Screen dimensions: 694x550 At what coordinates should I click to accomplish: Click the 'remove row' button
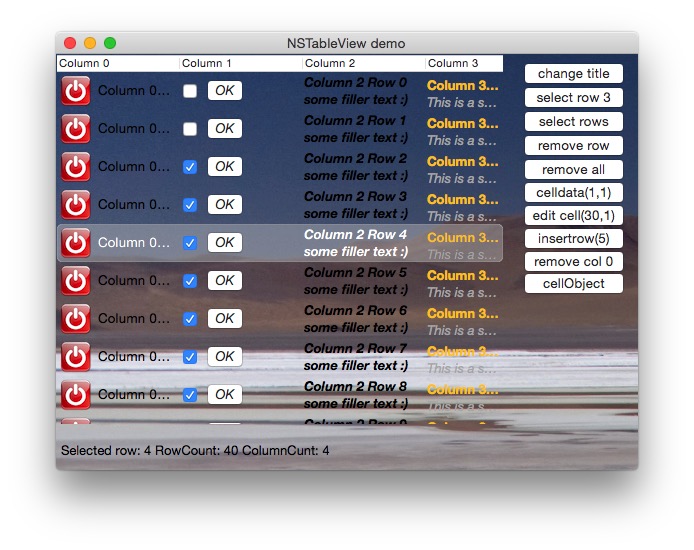tap(574, 146)
